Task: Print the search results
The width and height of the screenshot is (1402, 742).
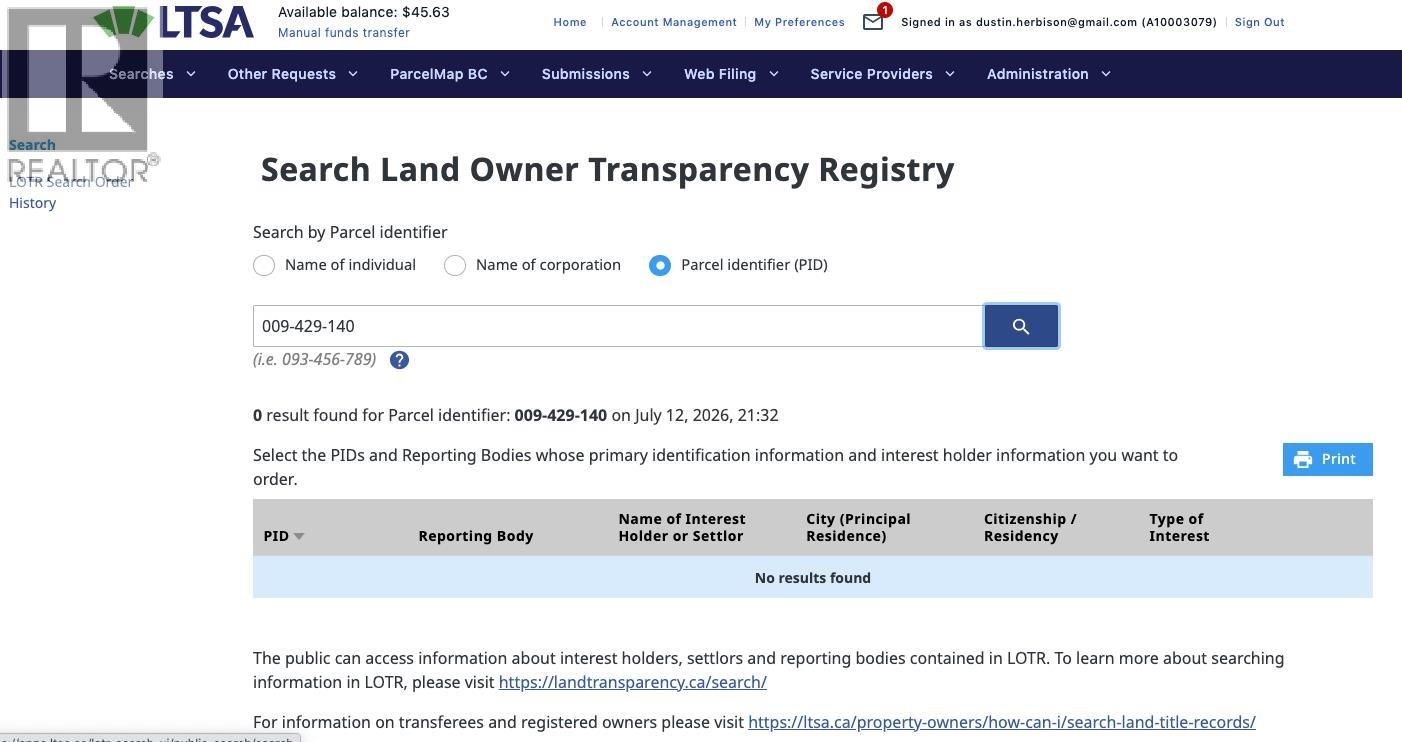Action: tap(1327, 459)
